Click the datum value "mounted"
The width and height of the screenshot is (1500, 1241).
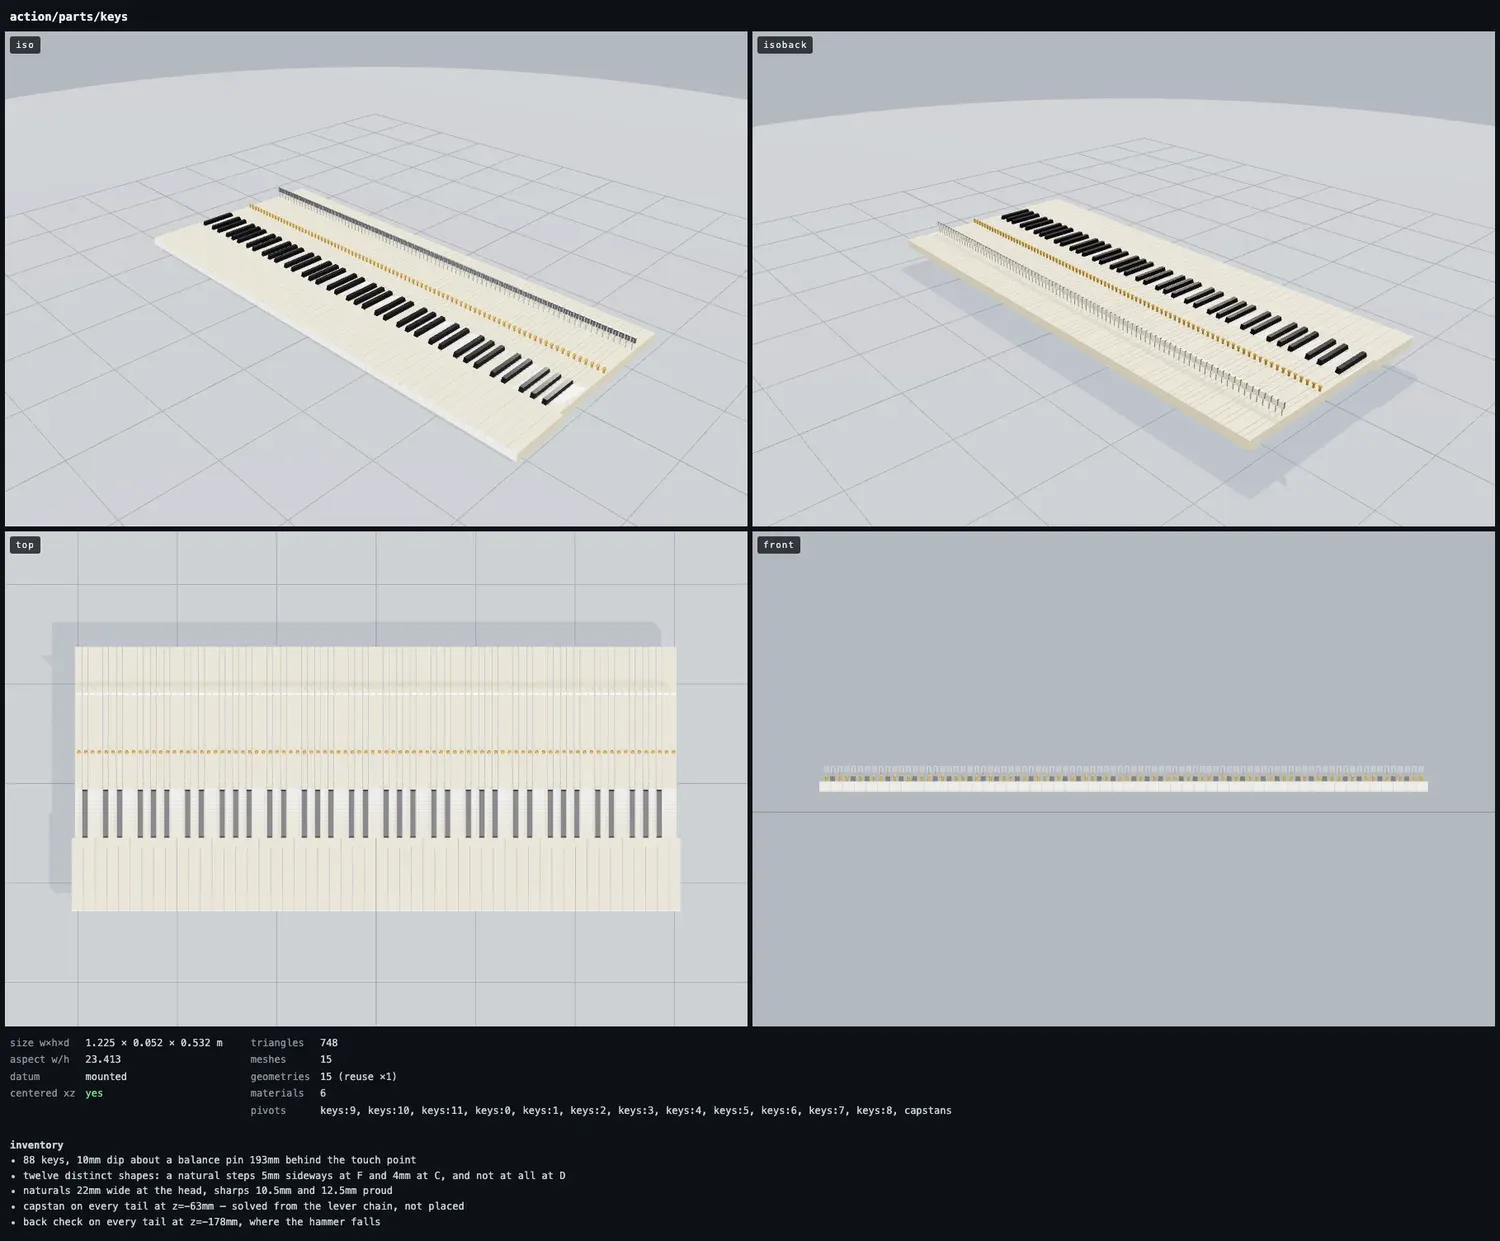(106, 1077)
